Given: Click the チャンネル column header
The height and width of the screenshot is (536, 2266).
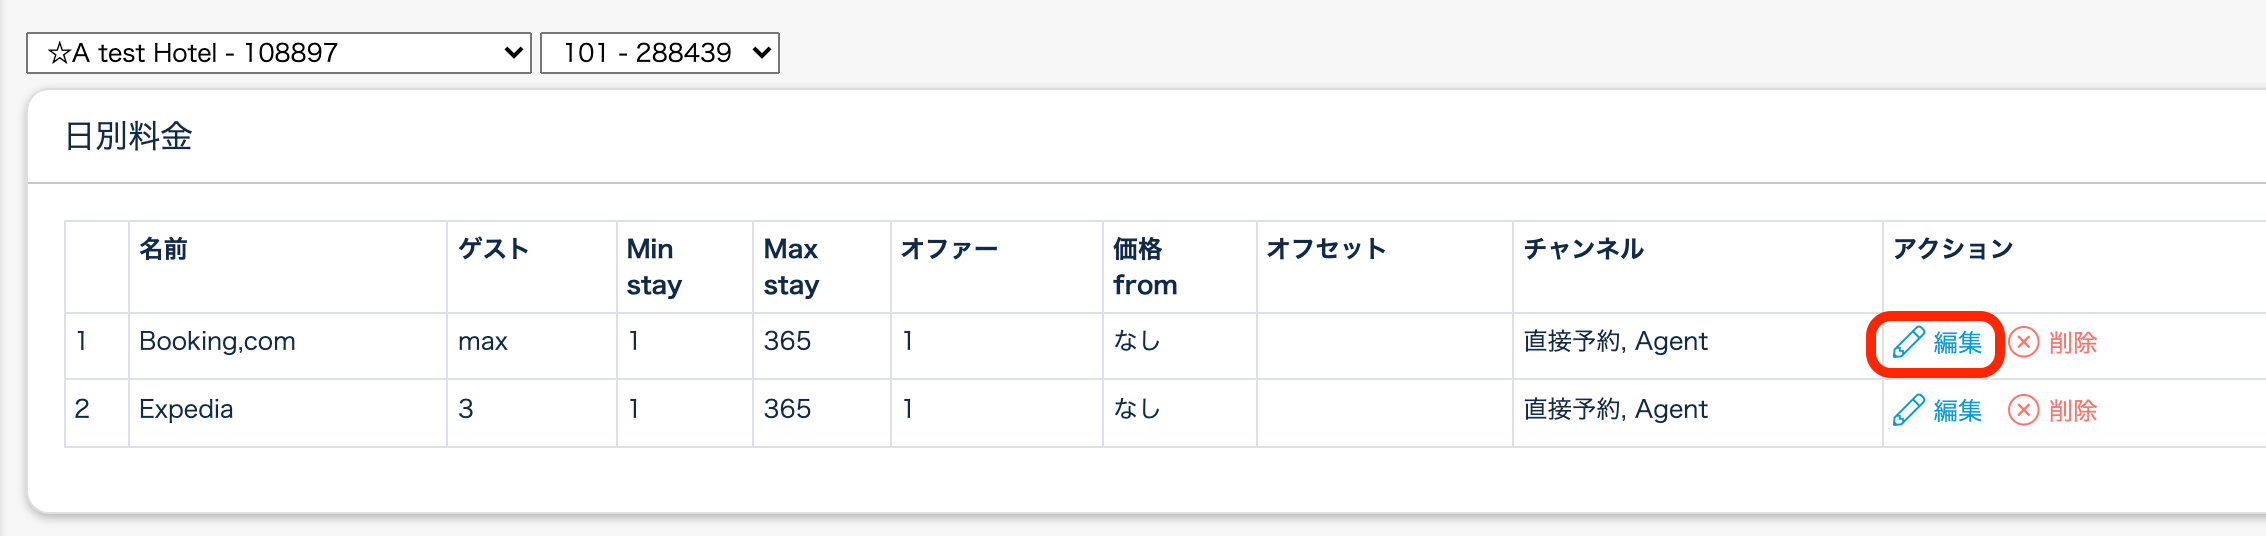Looking at the screenshot, I should [1583, 249].
